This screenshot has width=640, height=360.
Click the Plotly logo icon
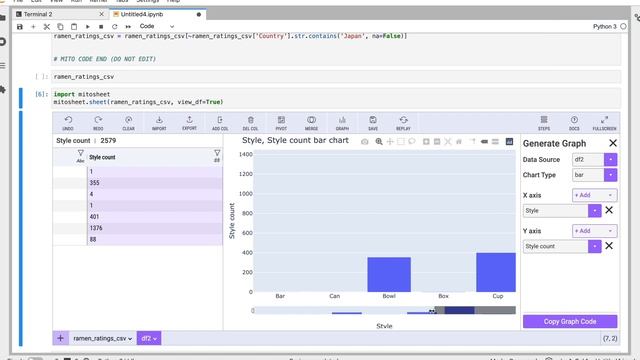(509, 142)
